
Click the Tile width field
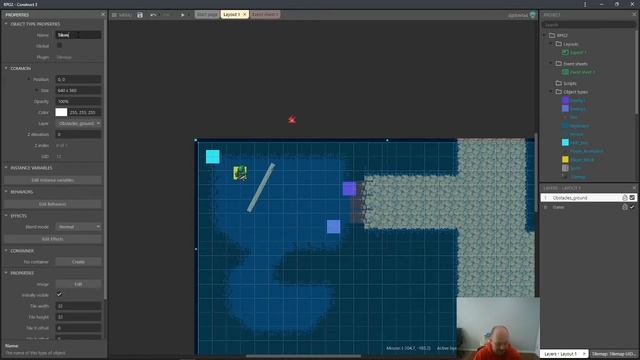pyautogui.click(x=78, y=306)
